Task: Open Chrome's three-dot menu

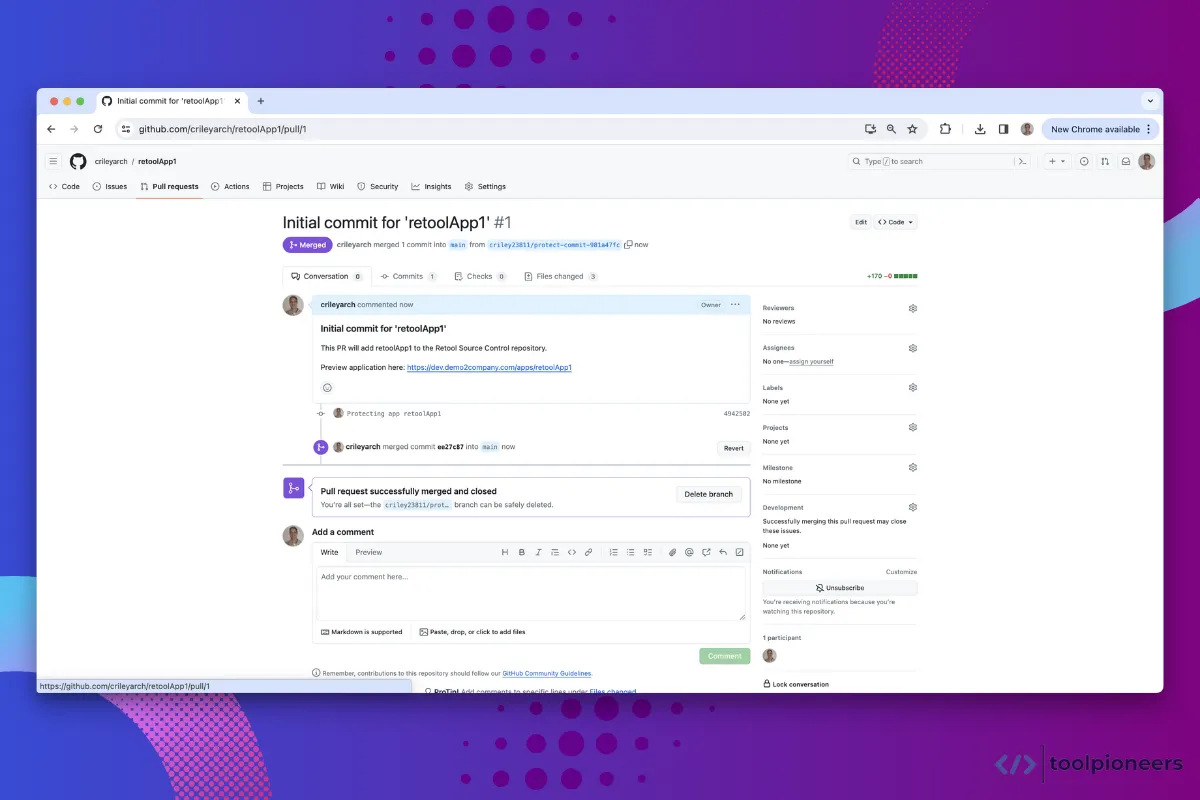Action: click(1149, 129)
